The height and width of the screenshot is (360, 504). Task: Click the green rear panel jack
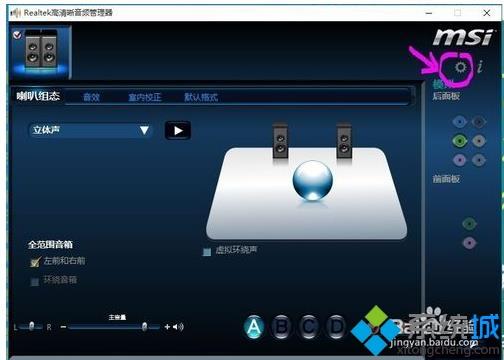pos(460,141)
